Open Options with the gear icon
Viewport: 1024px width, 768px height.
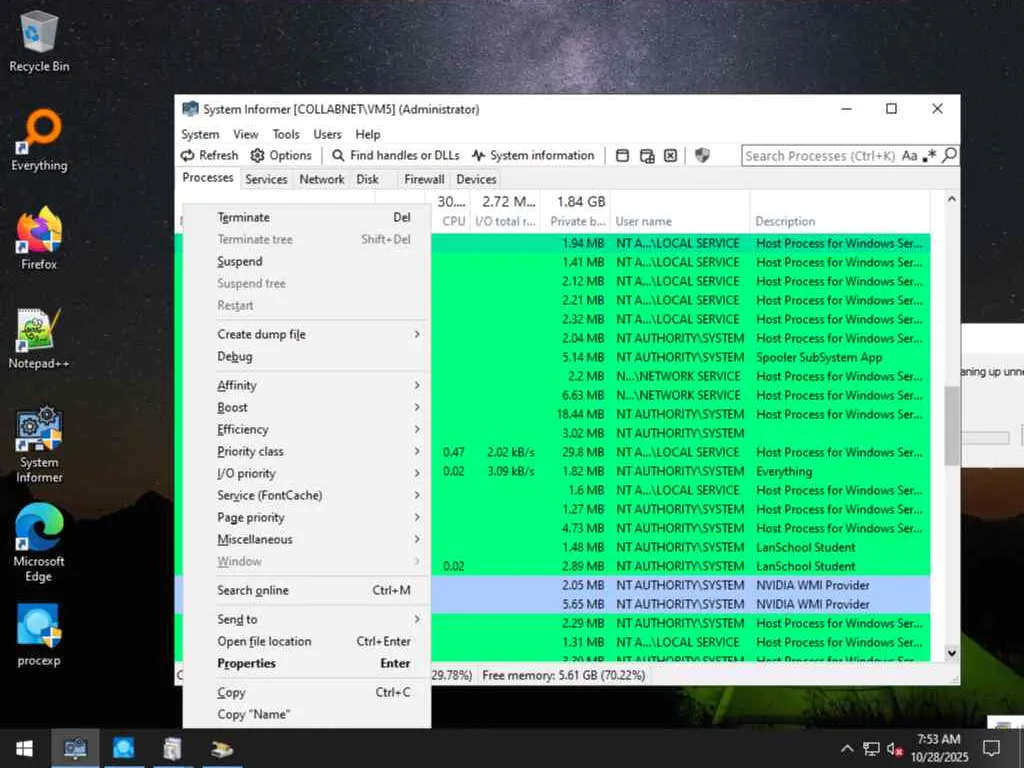(257, 155)
